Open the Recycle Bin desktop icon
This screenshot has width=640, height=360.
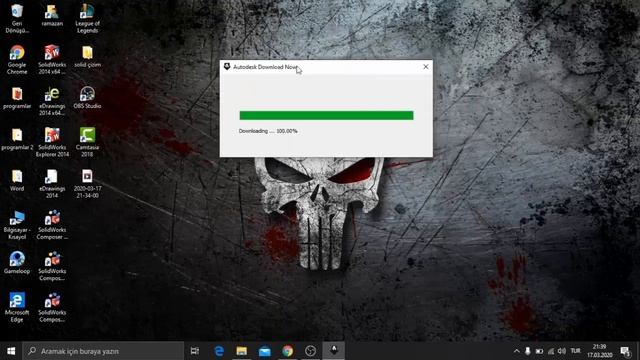click(17, 18)
